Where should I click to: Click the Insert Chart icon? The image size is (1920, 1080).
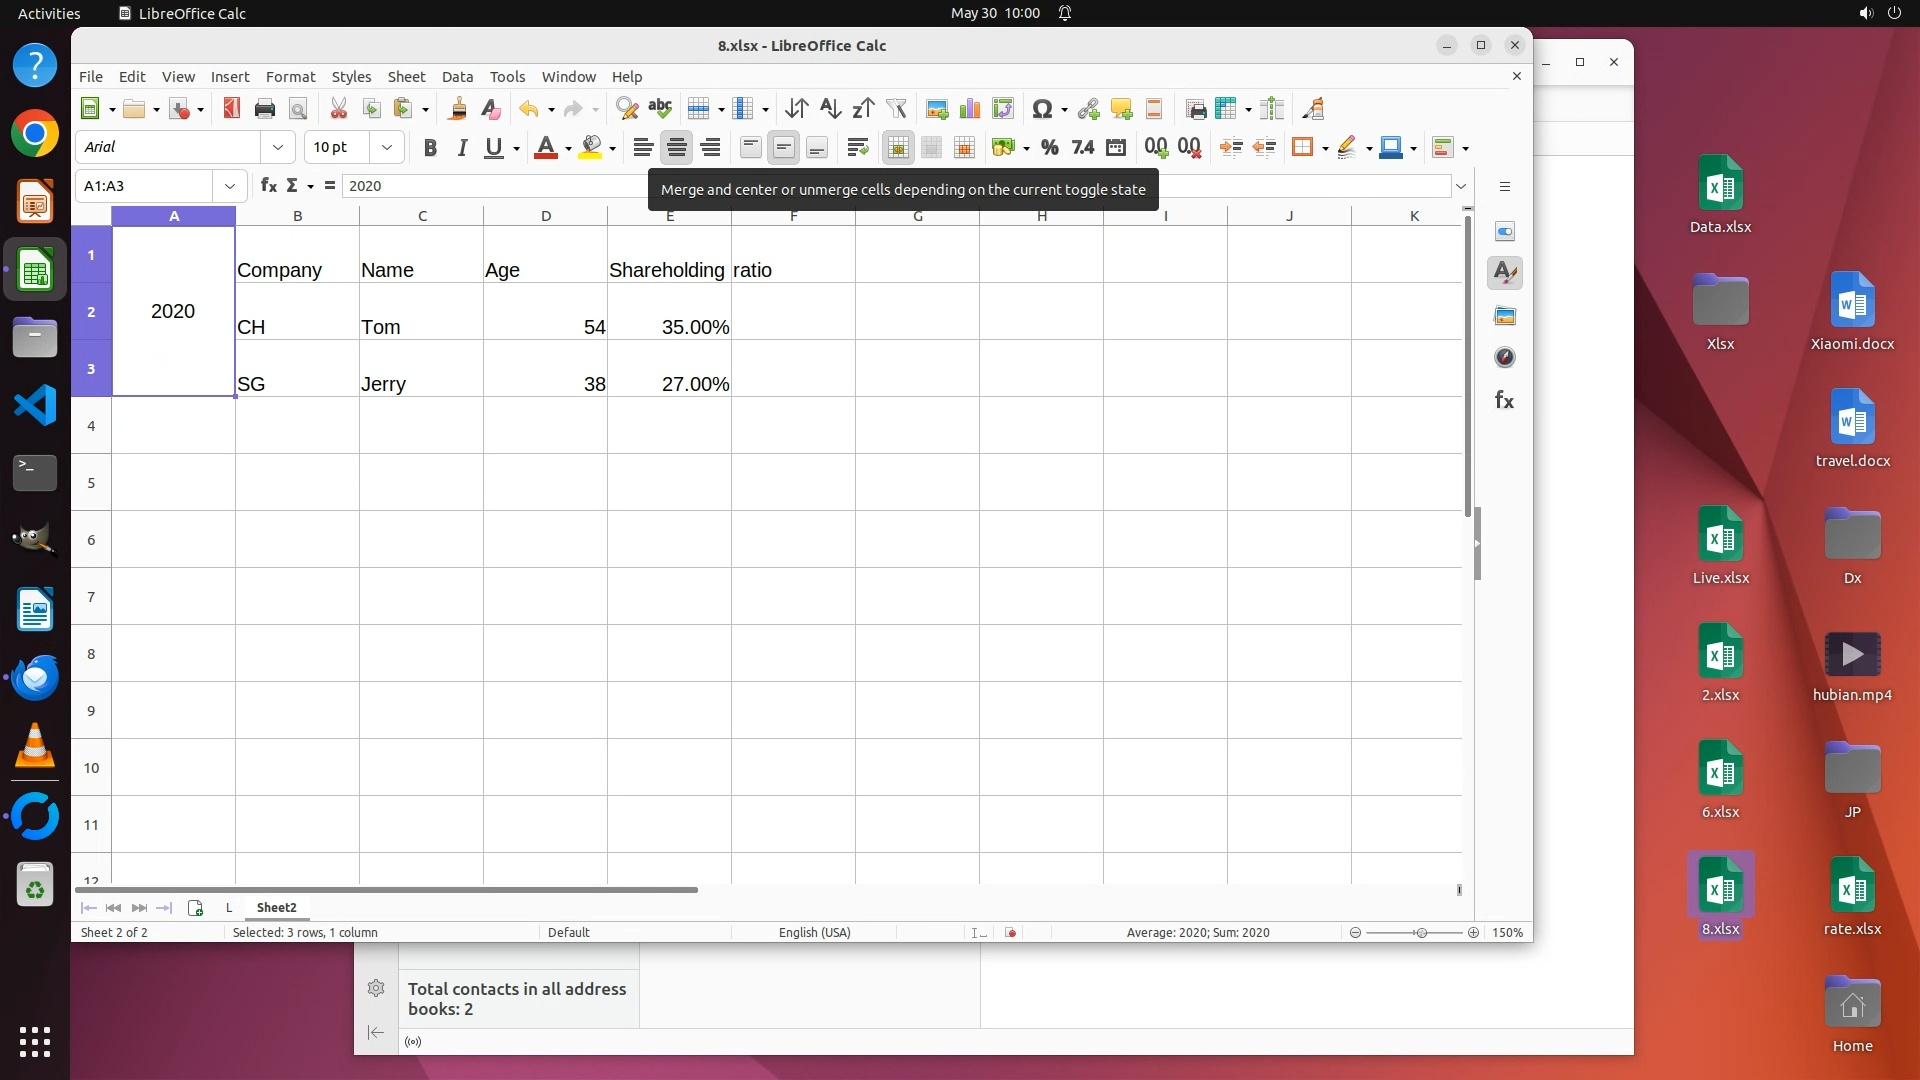(x=969, y=109)
